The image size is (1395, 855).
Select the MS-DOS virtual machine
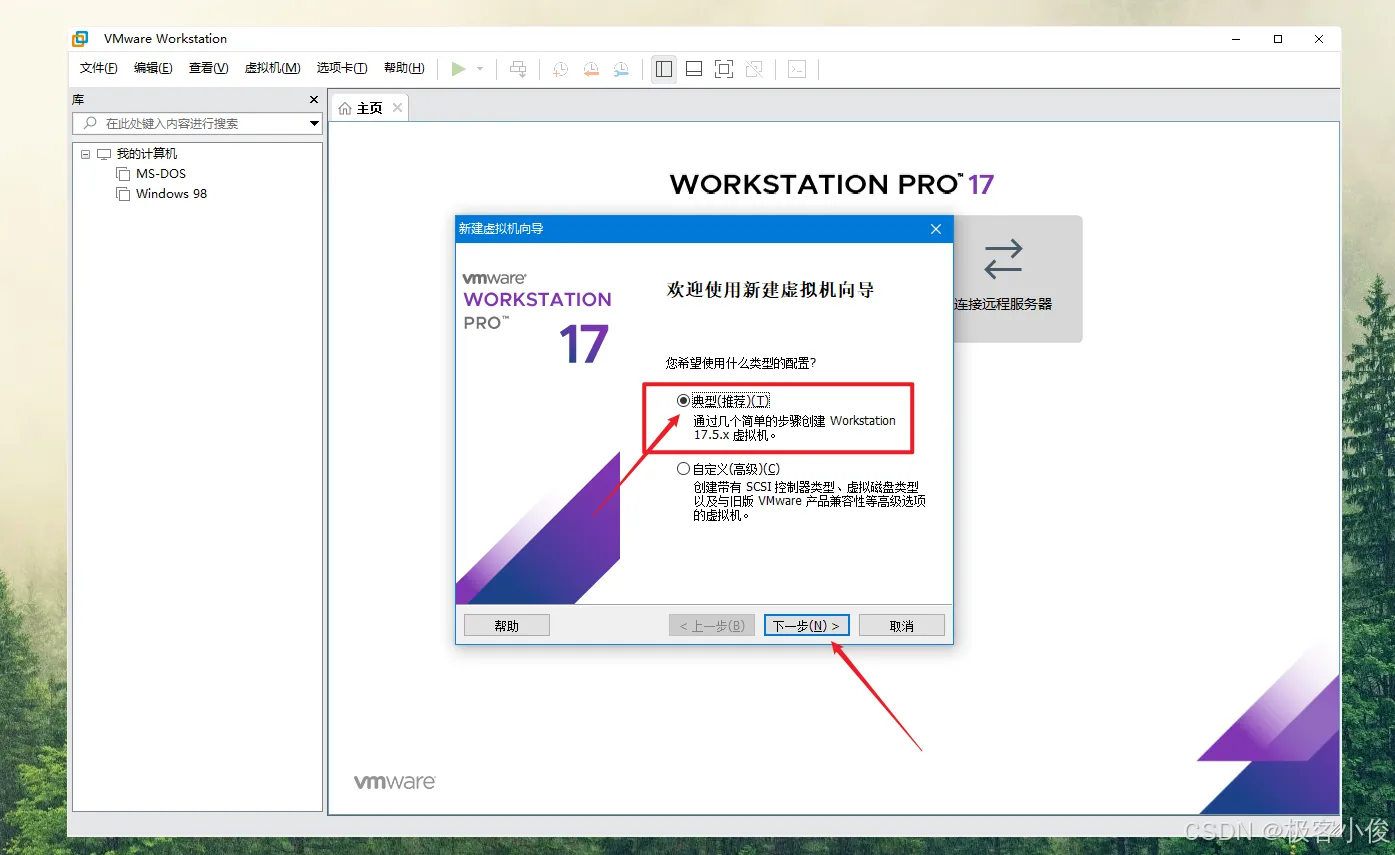pos(161,174)
